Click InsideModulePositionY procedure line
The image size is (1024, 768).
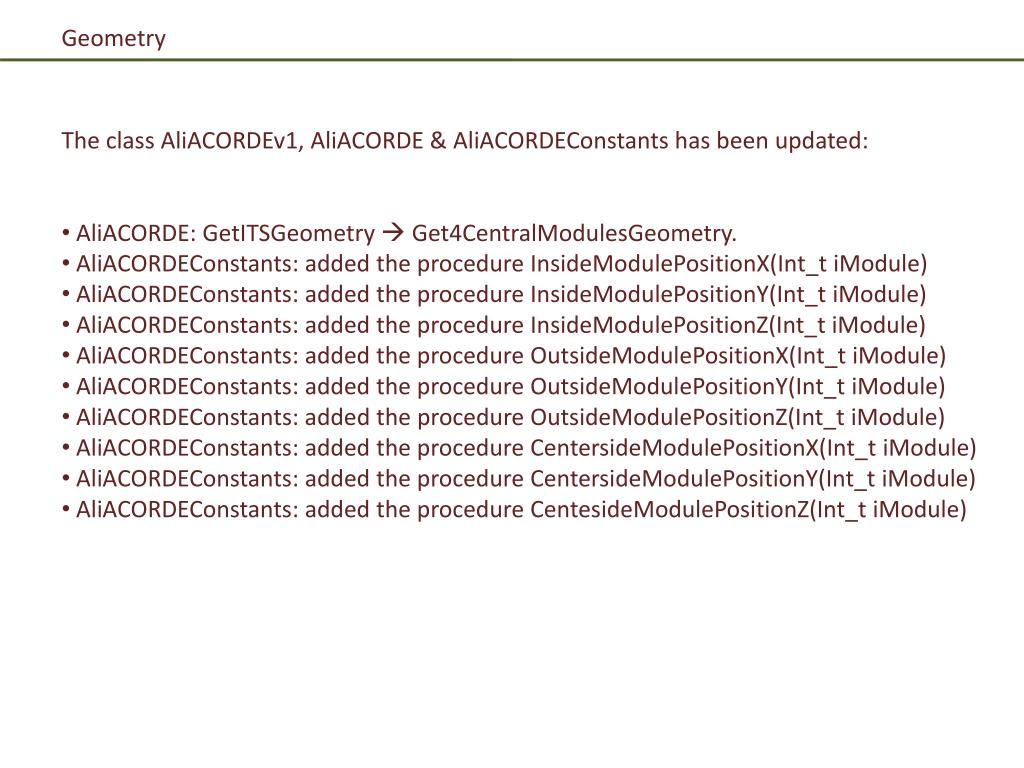(494, 295)
